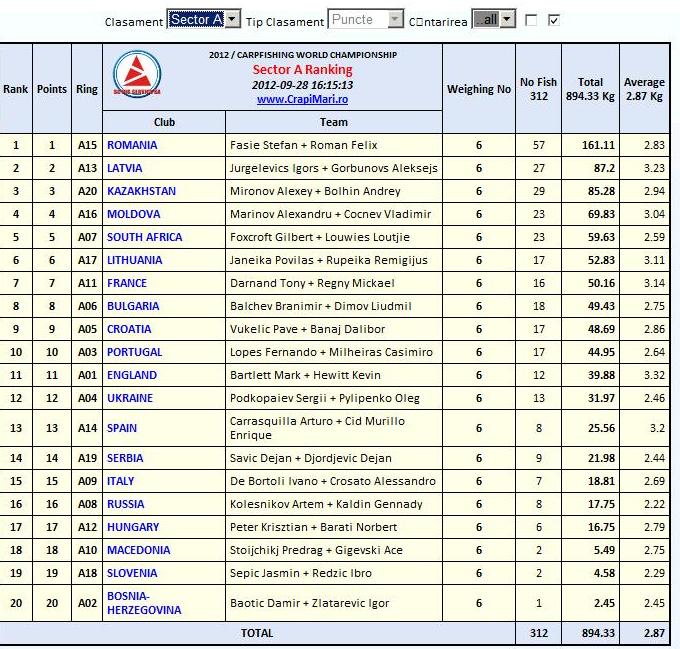Click the SOUTH AFRICA club link

(x=144, y=237)
